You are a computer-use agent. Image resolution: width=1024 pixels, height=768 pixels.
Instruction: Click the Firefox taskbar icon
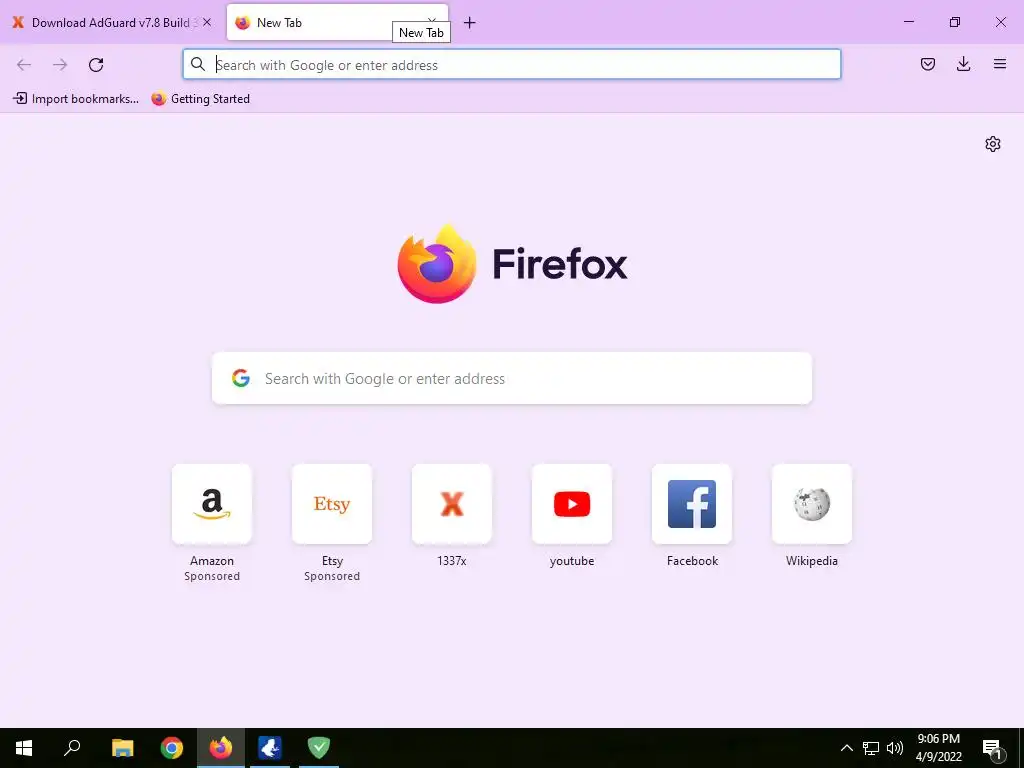pos(221,748)
